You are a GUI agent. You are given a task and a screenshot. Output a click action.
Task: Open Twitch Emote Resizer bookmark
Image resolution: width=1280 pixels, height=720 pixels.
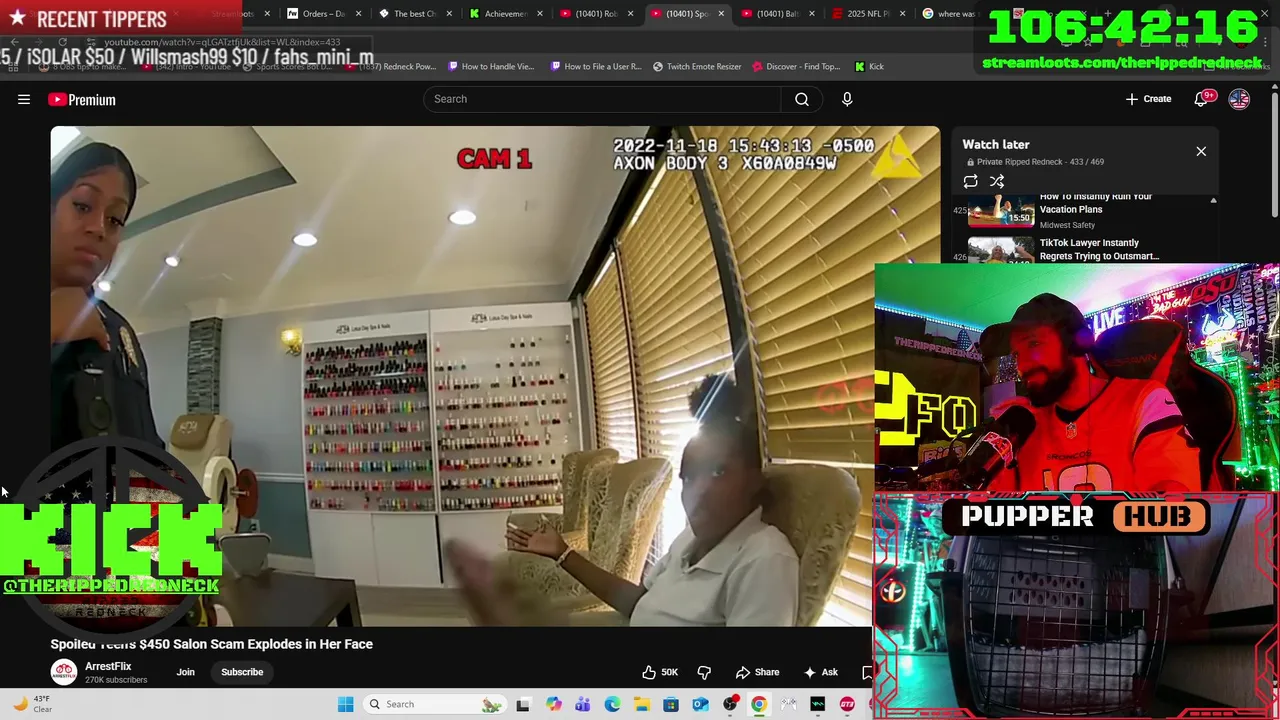[x=697, y=67]
